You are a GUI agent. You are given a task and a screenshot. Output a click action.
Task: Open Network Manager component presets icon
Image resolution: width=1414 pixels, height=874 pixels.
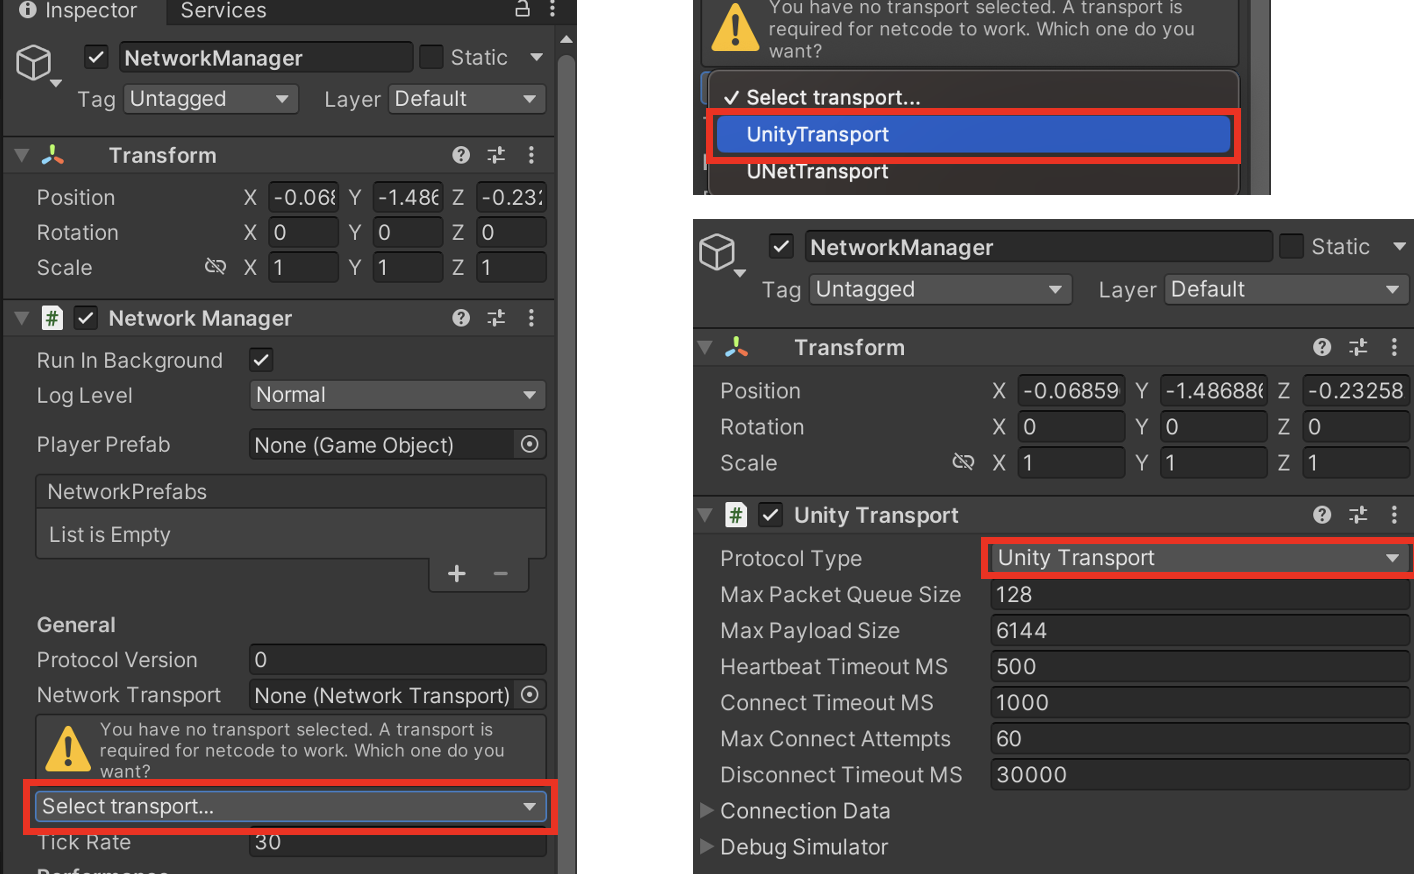point(496,318)
